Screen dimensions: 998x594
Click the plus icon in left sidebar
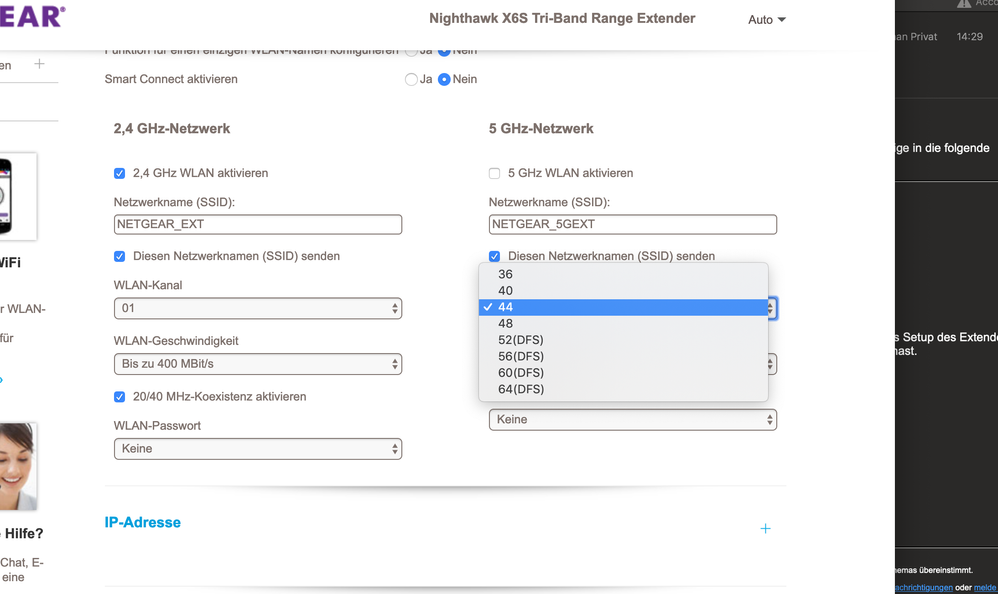click(x=39, y=64)
